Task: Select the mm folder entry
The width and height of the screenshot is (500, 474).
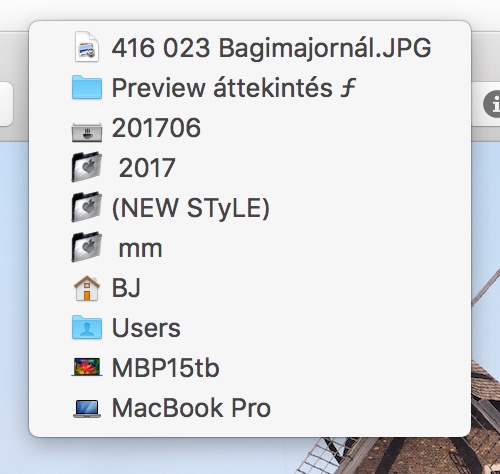Action: (x=250, y=248)
